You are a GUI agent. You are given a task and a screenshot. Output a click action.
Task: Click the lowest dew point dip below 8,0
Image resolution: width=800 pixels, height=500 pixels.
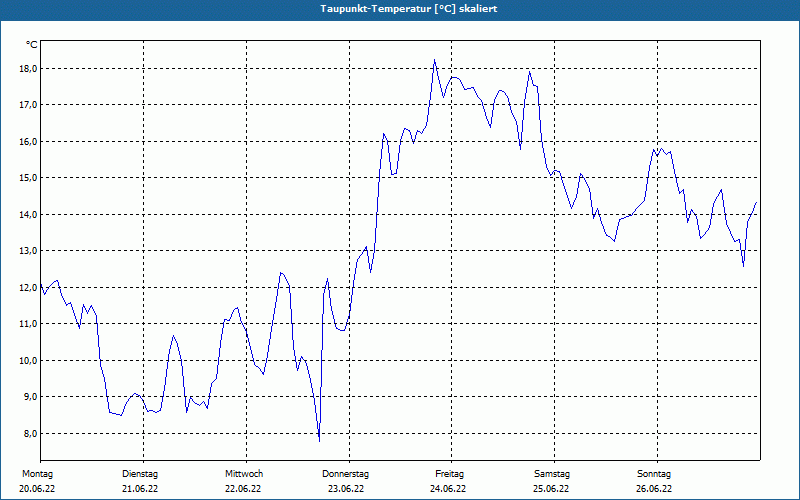[x=319, y=440]
